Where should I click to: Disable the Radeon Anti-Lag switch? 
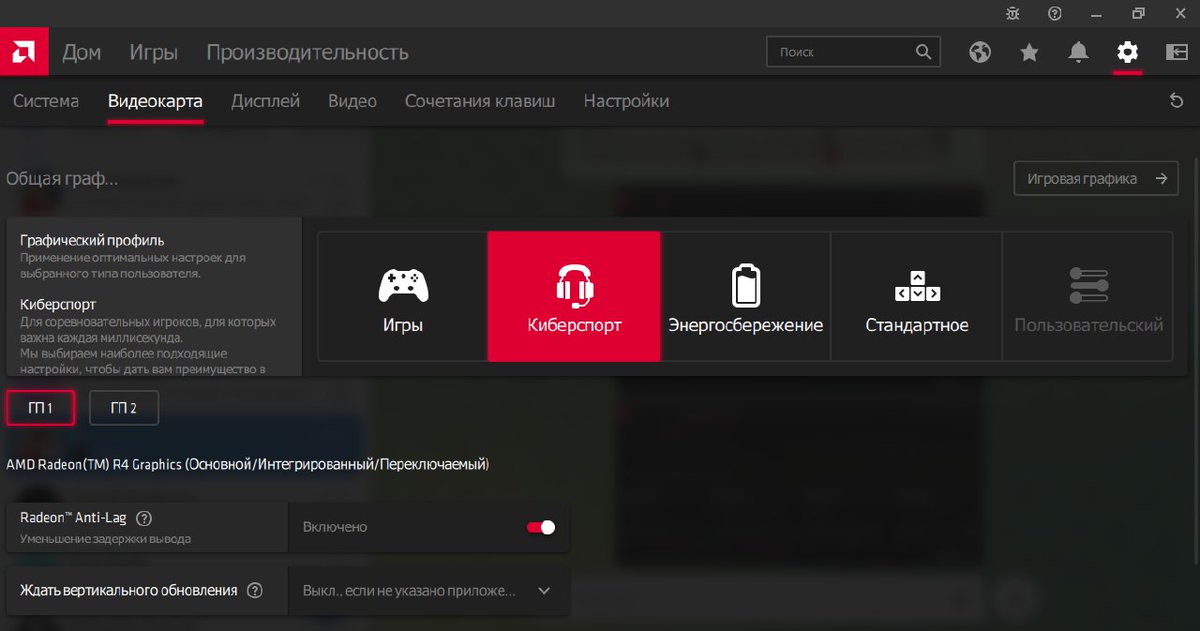tap(541, 527)
